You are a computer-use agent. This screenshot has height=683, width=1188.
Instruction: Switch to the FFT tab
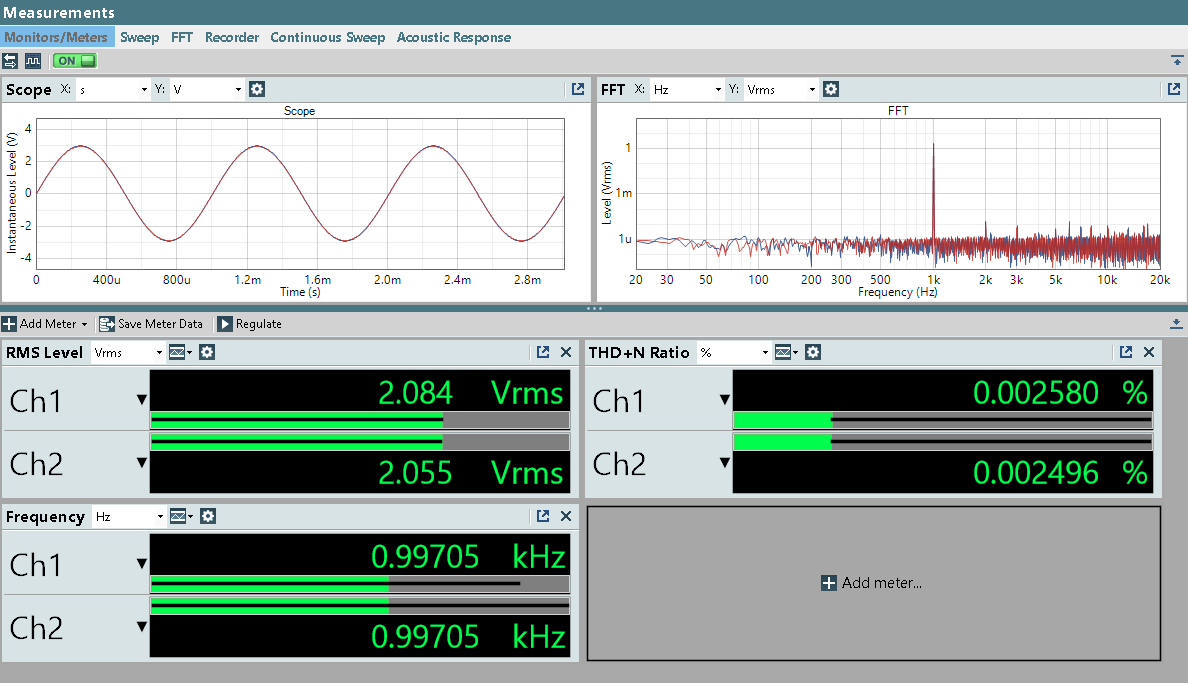(x=182, y=37)
